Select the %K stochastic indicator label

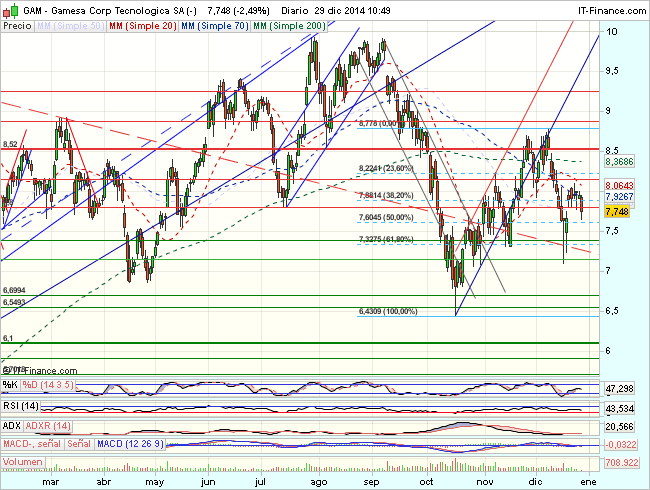pyautogui.click(x=10, y=385)
